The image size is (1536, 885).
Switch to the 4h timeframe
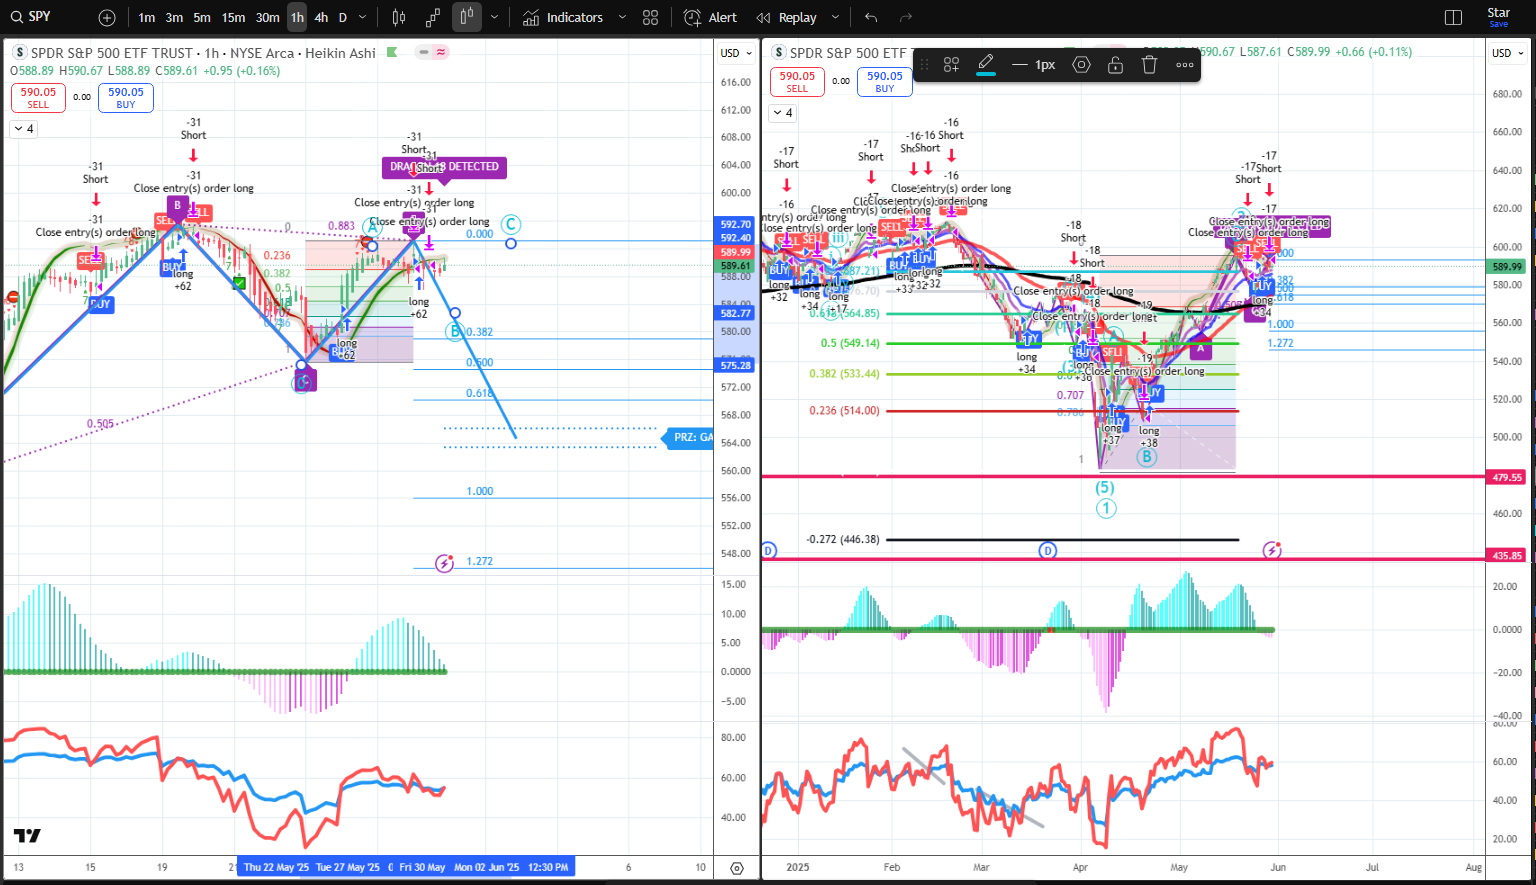pos(321,18)
